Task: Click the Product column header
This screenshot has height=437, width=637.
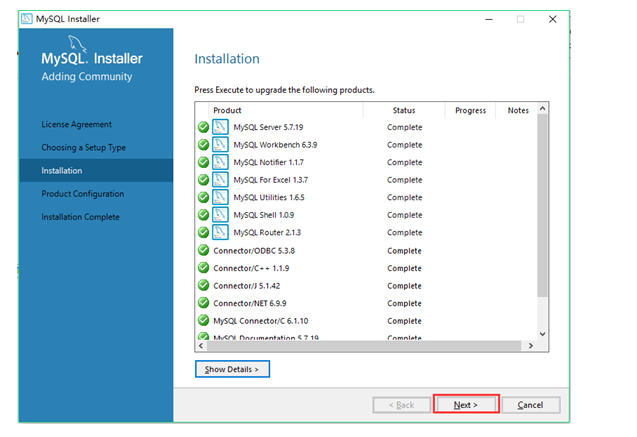Action: (227, 110)
